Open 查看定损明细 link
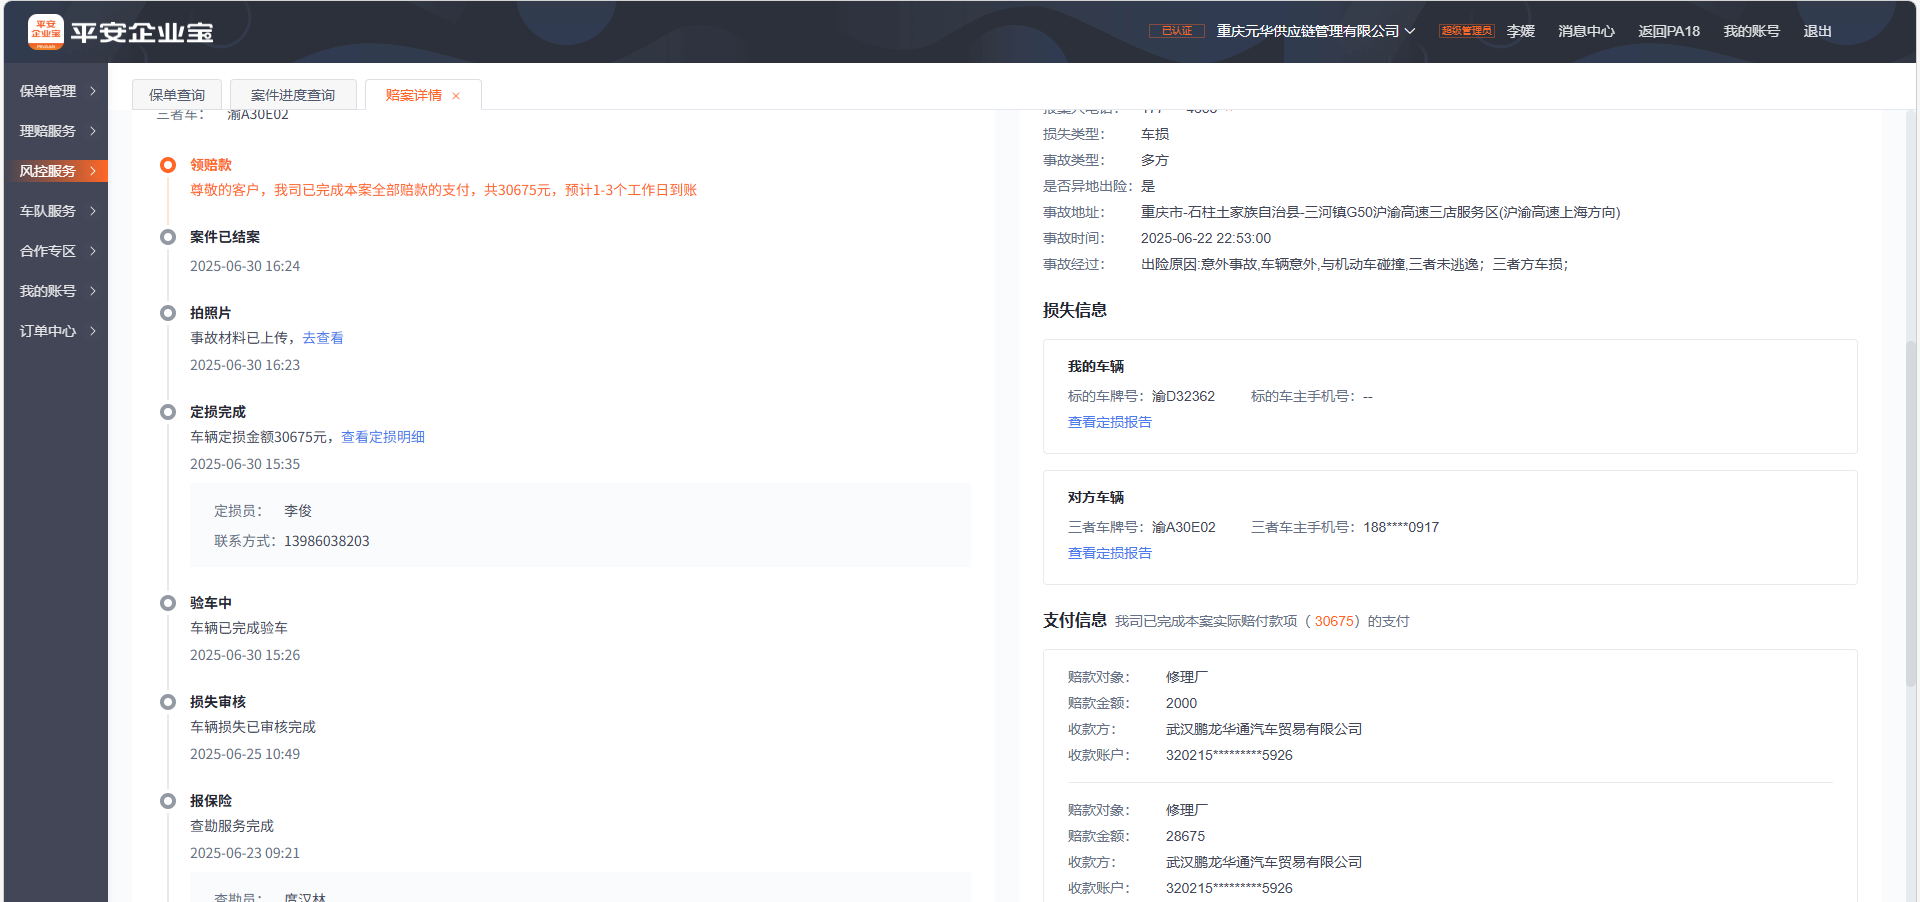1920x902 pixels. 382,437
